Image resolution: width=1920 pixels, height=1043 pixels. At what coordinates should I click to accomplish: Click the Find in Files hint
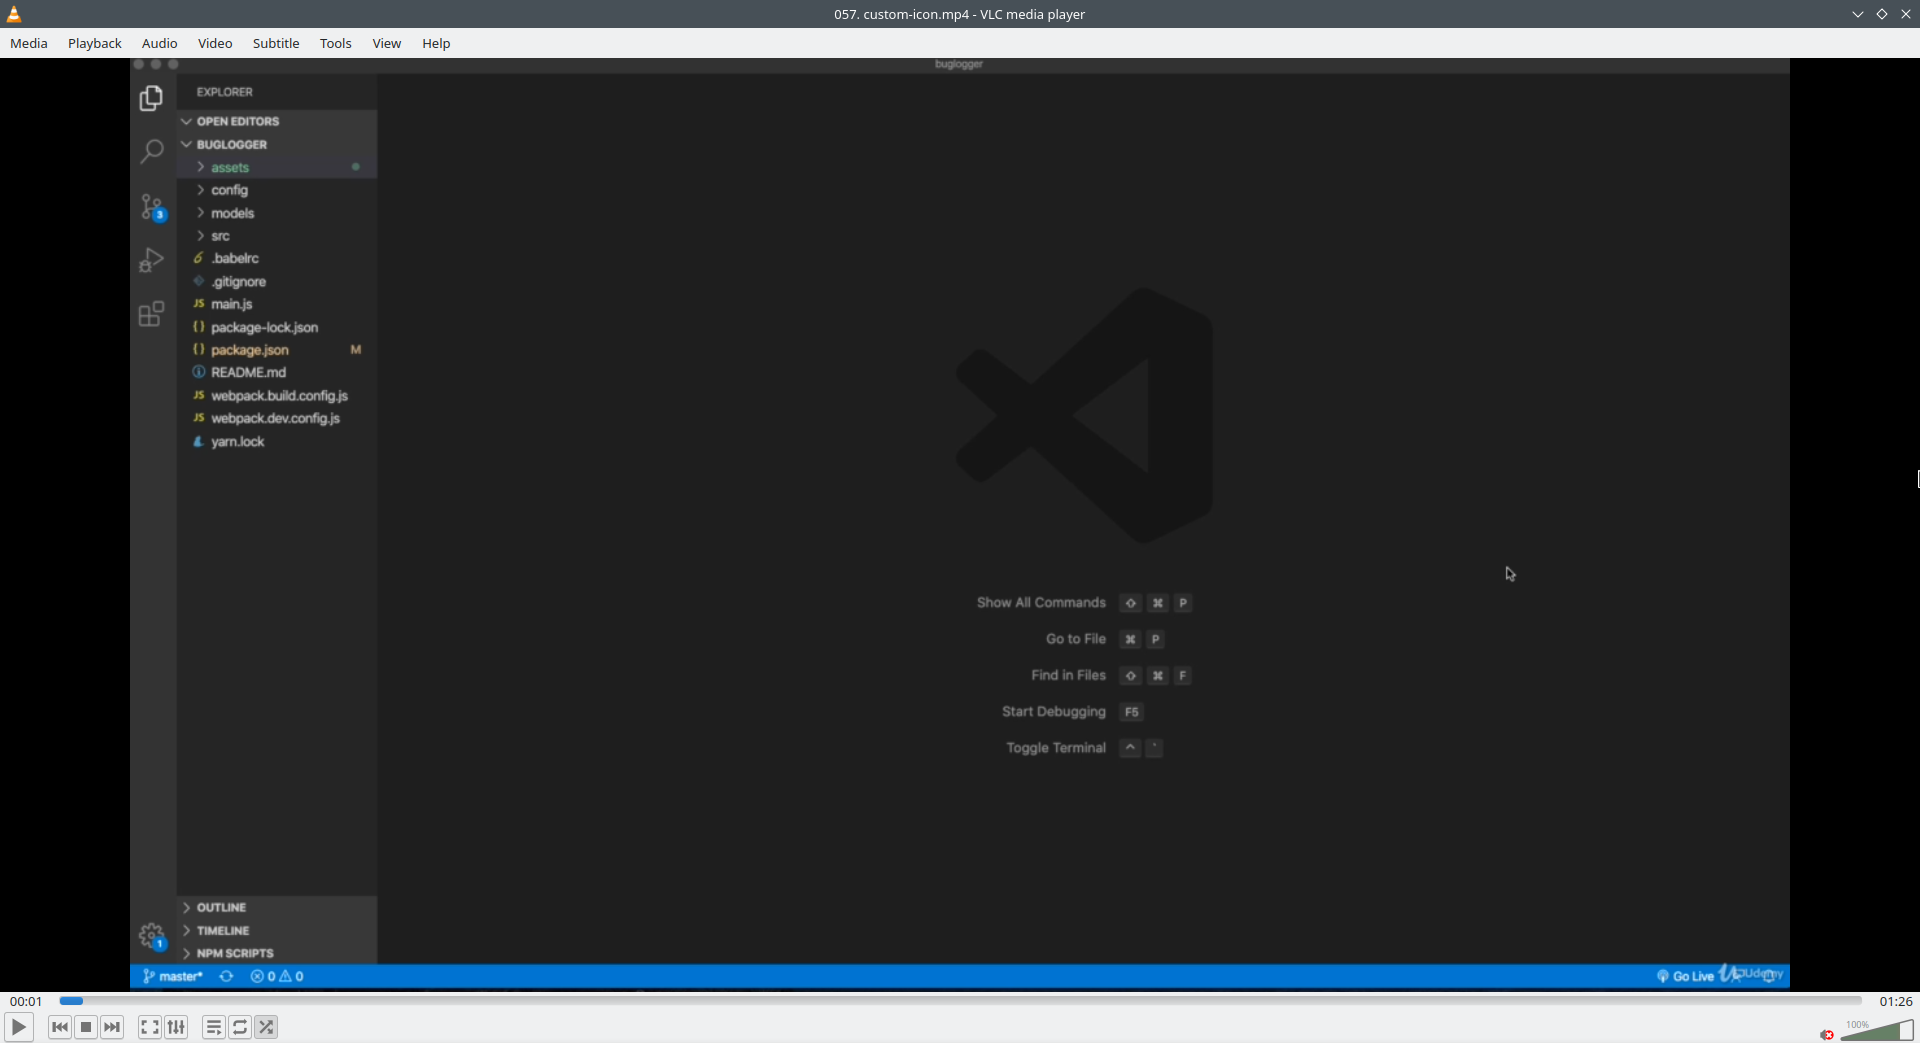1068,675
